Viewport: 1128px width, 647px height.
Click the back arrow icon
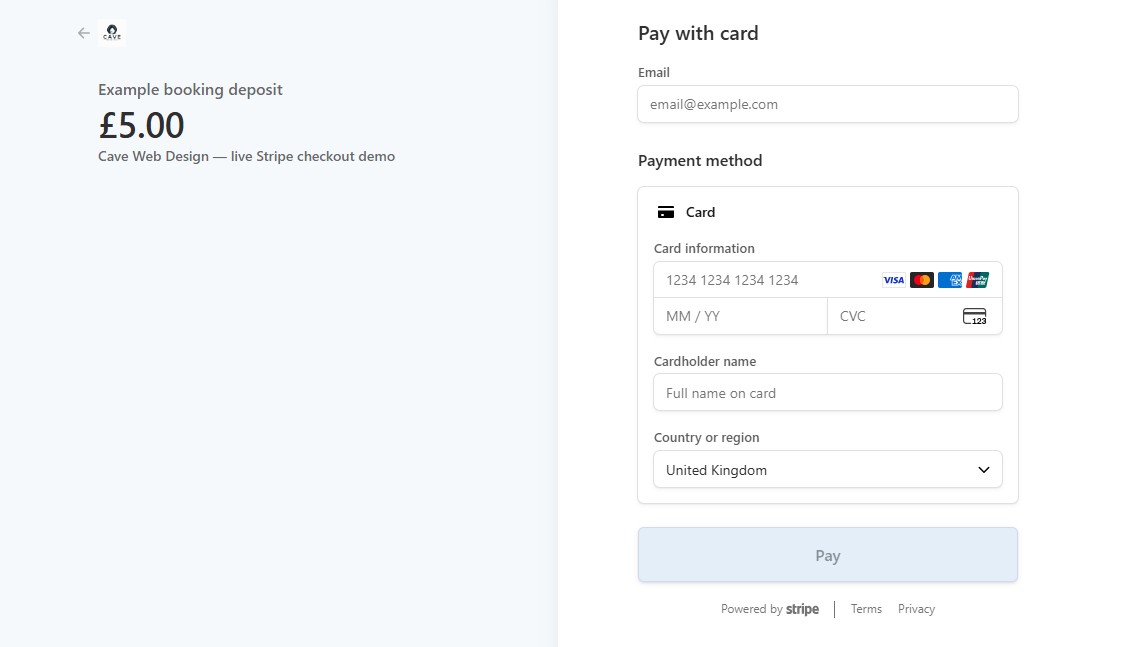coord(83,33)
